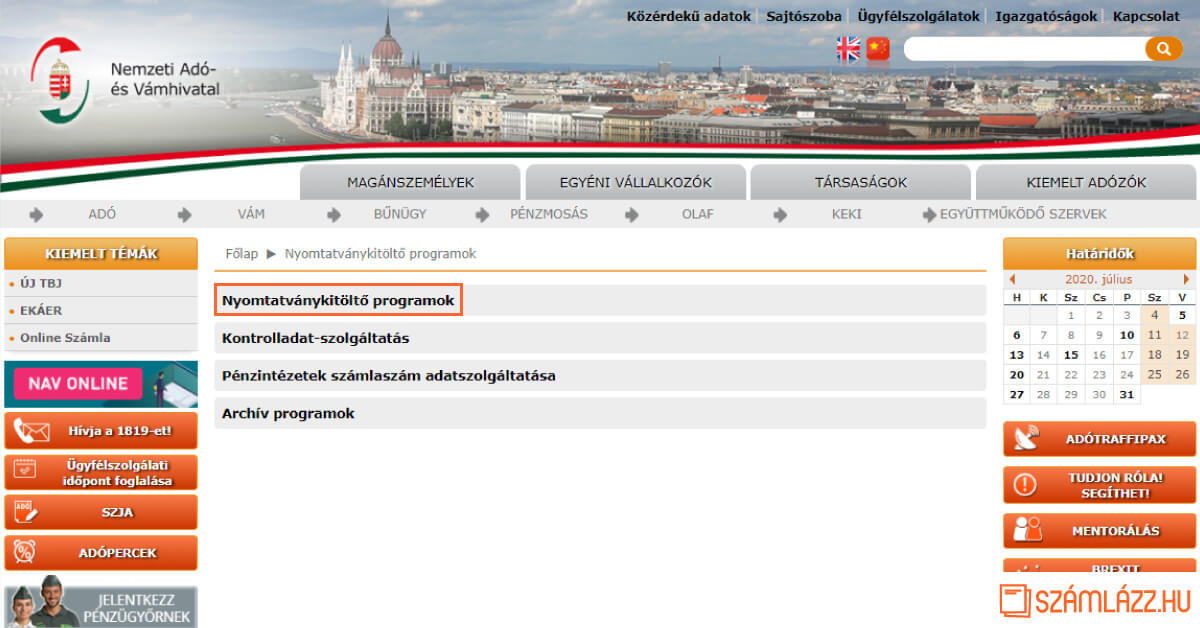This screenshot has width=1200, height=628.
Task: Click the NAV logo emblem
Action: [x=60, y=81]
